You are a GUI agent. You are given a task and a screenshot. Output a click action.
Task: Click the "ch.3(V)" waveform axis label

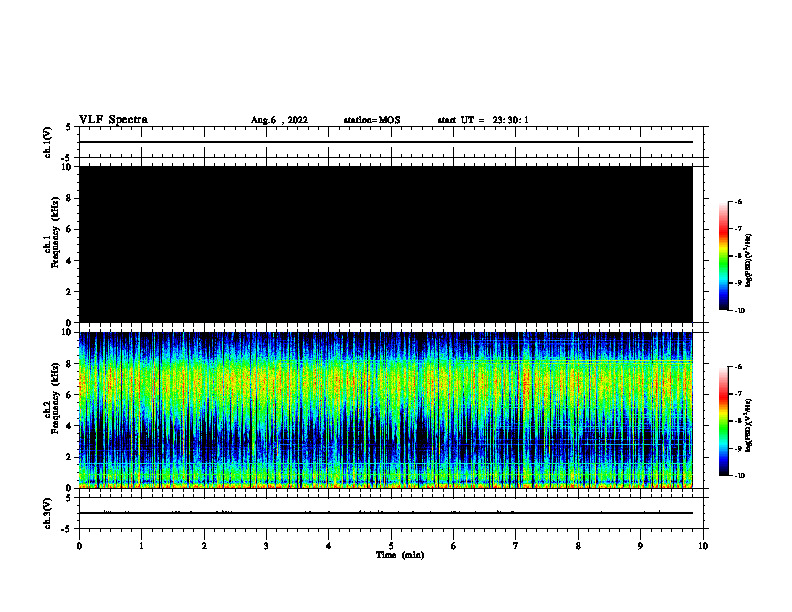pos(47,514)
